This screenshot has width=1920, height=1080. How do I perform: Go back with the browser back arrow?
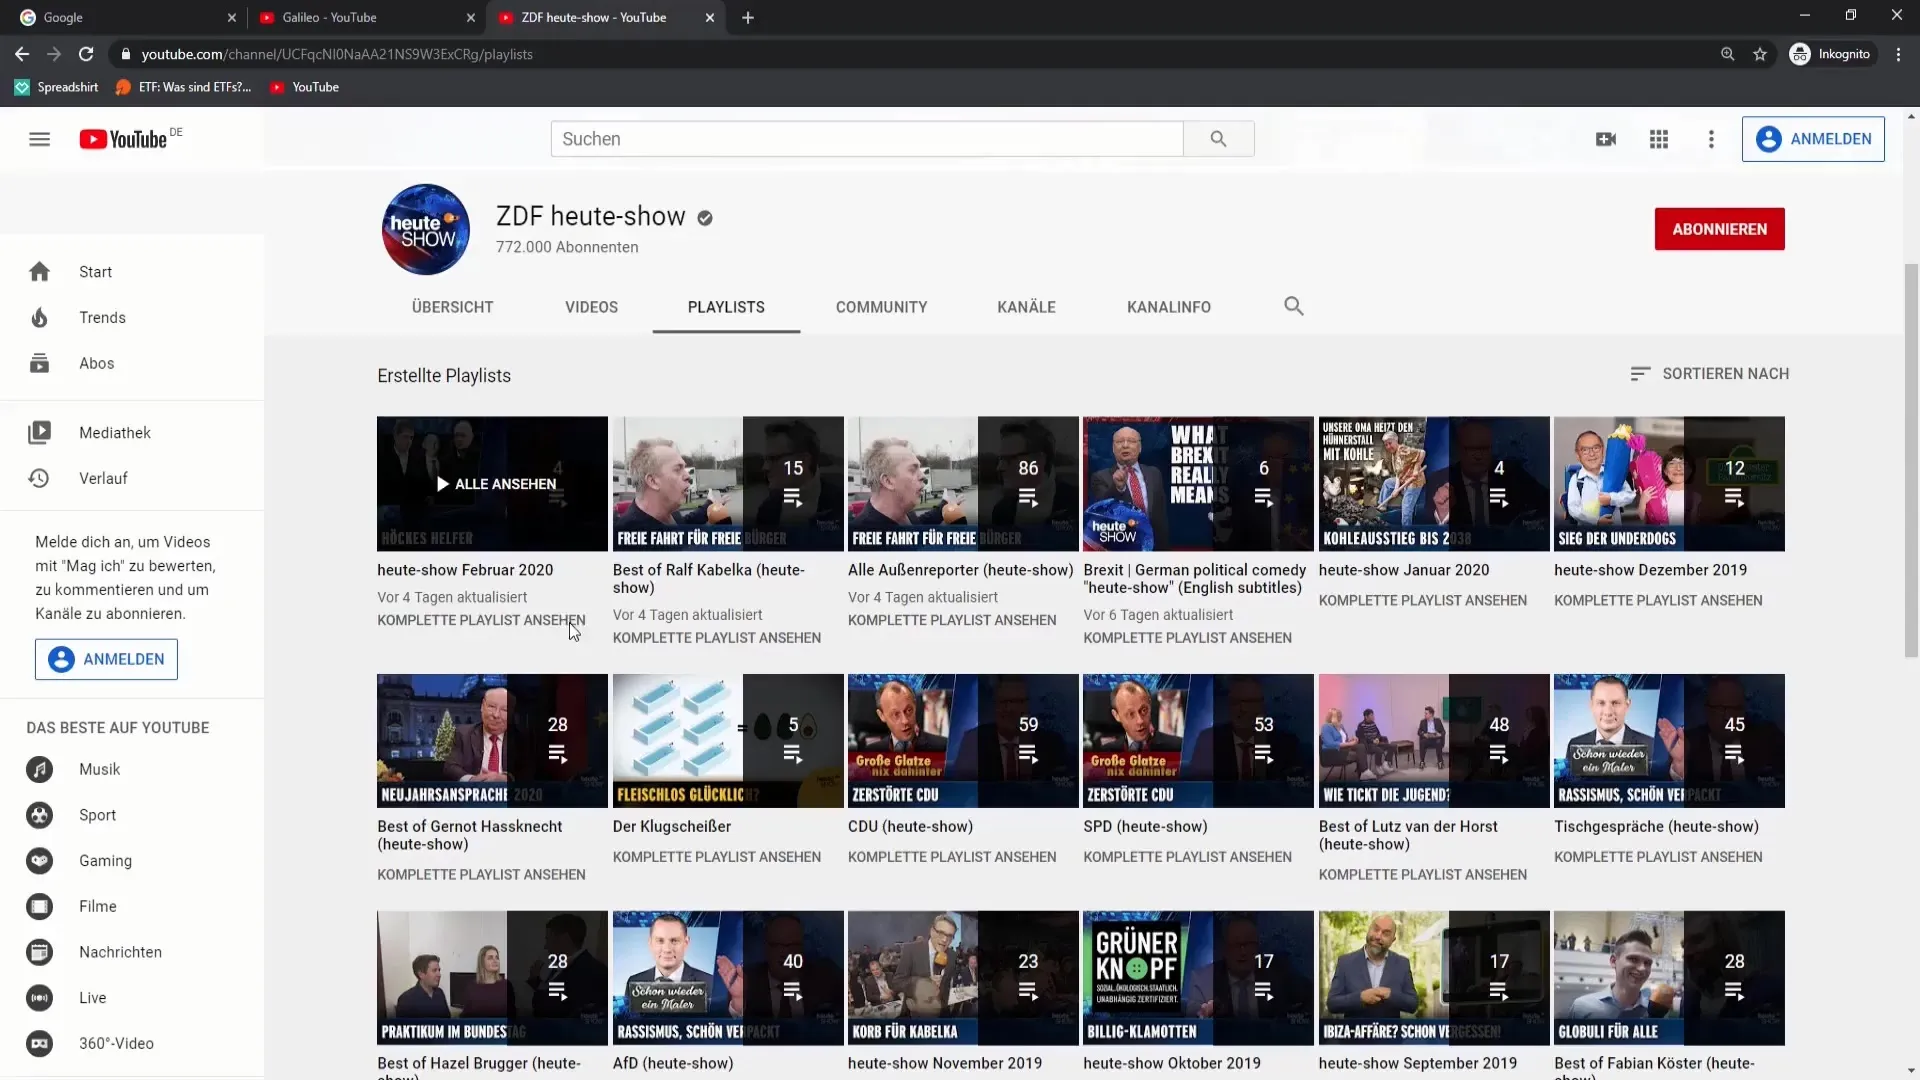tap(22, 54)
